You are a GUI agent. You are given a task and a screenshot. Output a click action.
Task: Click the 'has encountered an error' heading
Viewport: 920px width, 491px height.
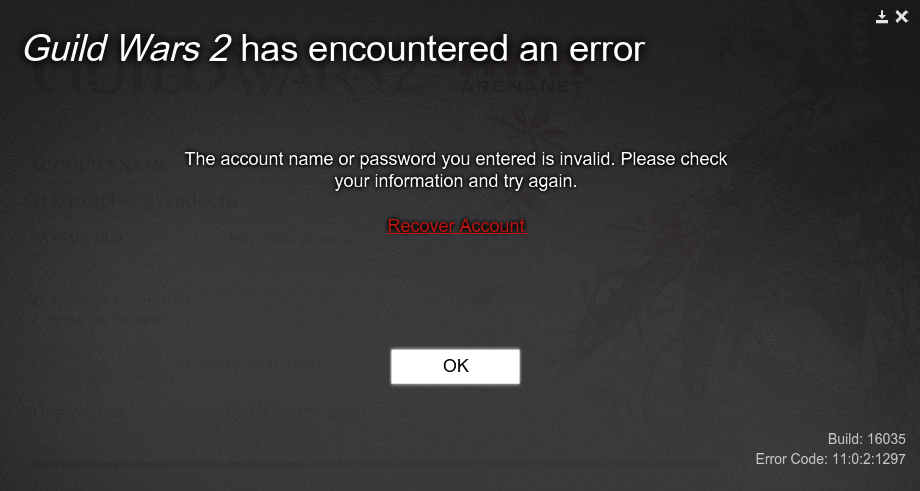[x=442, y=50]
